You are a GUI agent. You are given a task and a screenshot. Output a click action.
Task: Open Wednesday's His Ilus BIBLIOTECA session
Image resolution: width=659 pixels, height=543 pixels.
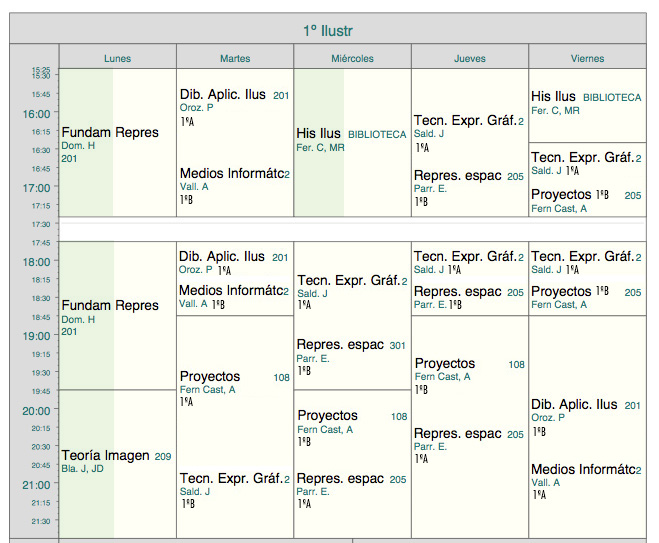[x=351, y=139]
